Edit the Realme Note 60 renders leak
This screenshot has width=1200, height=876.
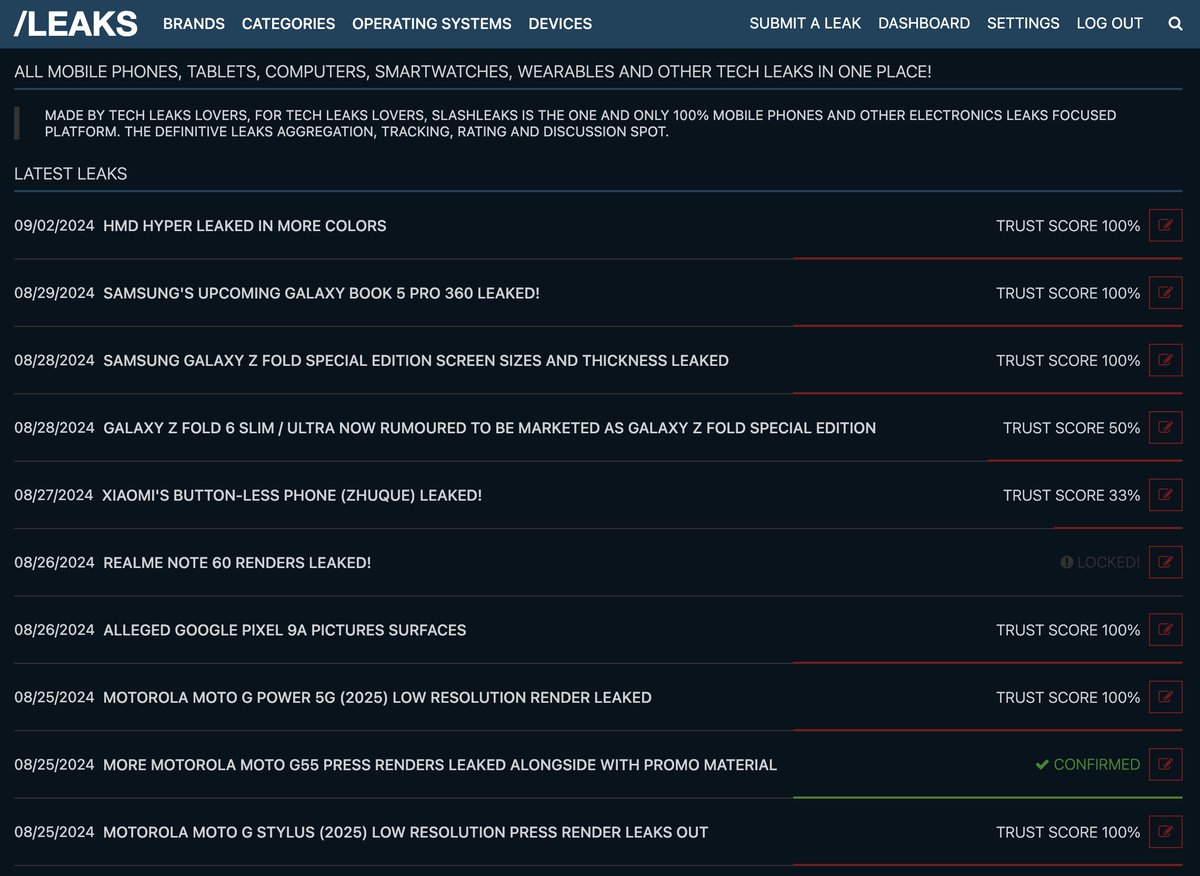pos(1165,563)
